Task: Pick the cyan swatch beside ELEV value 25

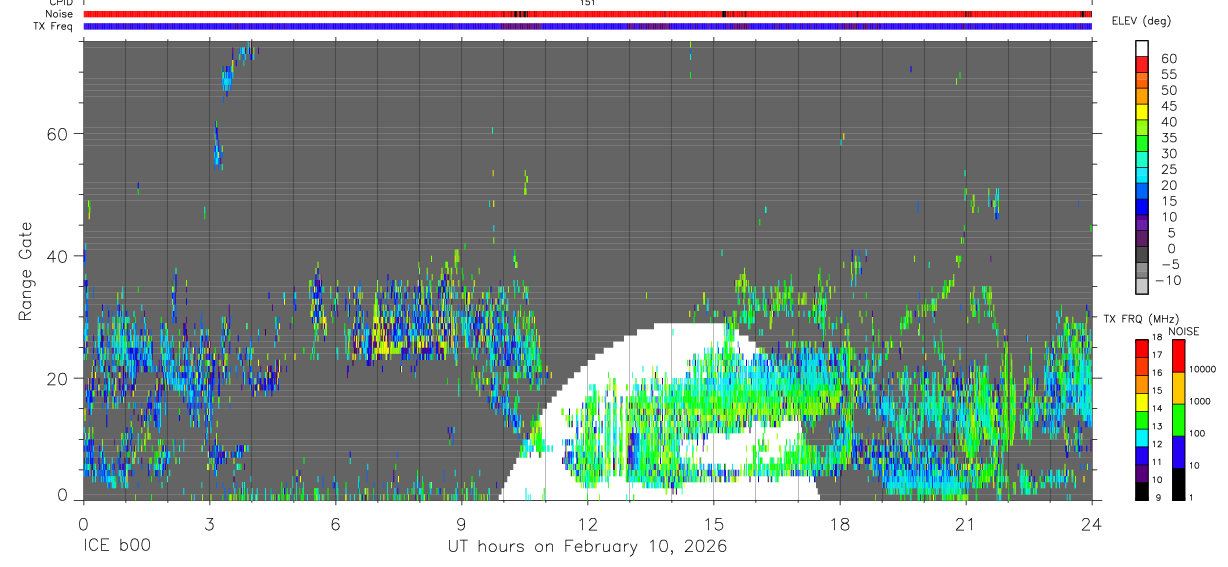Action: click(x=1142, y=175)
